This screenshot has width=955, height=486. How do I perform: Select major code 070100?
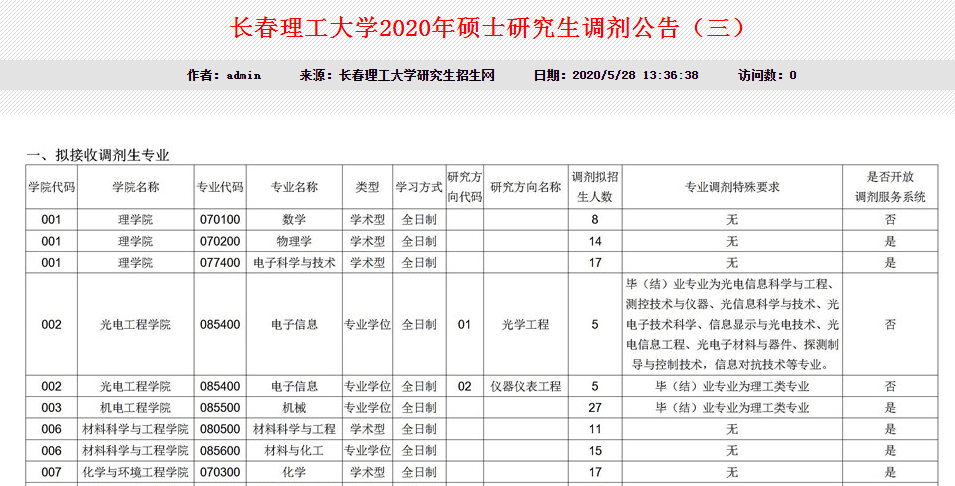pyautogui.click(x=220, y=220)
